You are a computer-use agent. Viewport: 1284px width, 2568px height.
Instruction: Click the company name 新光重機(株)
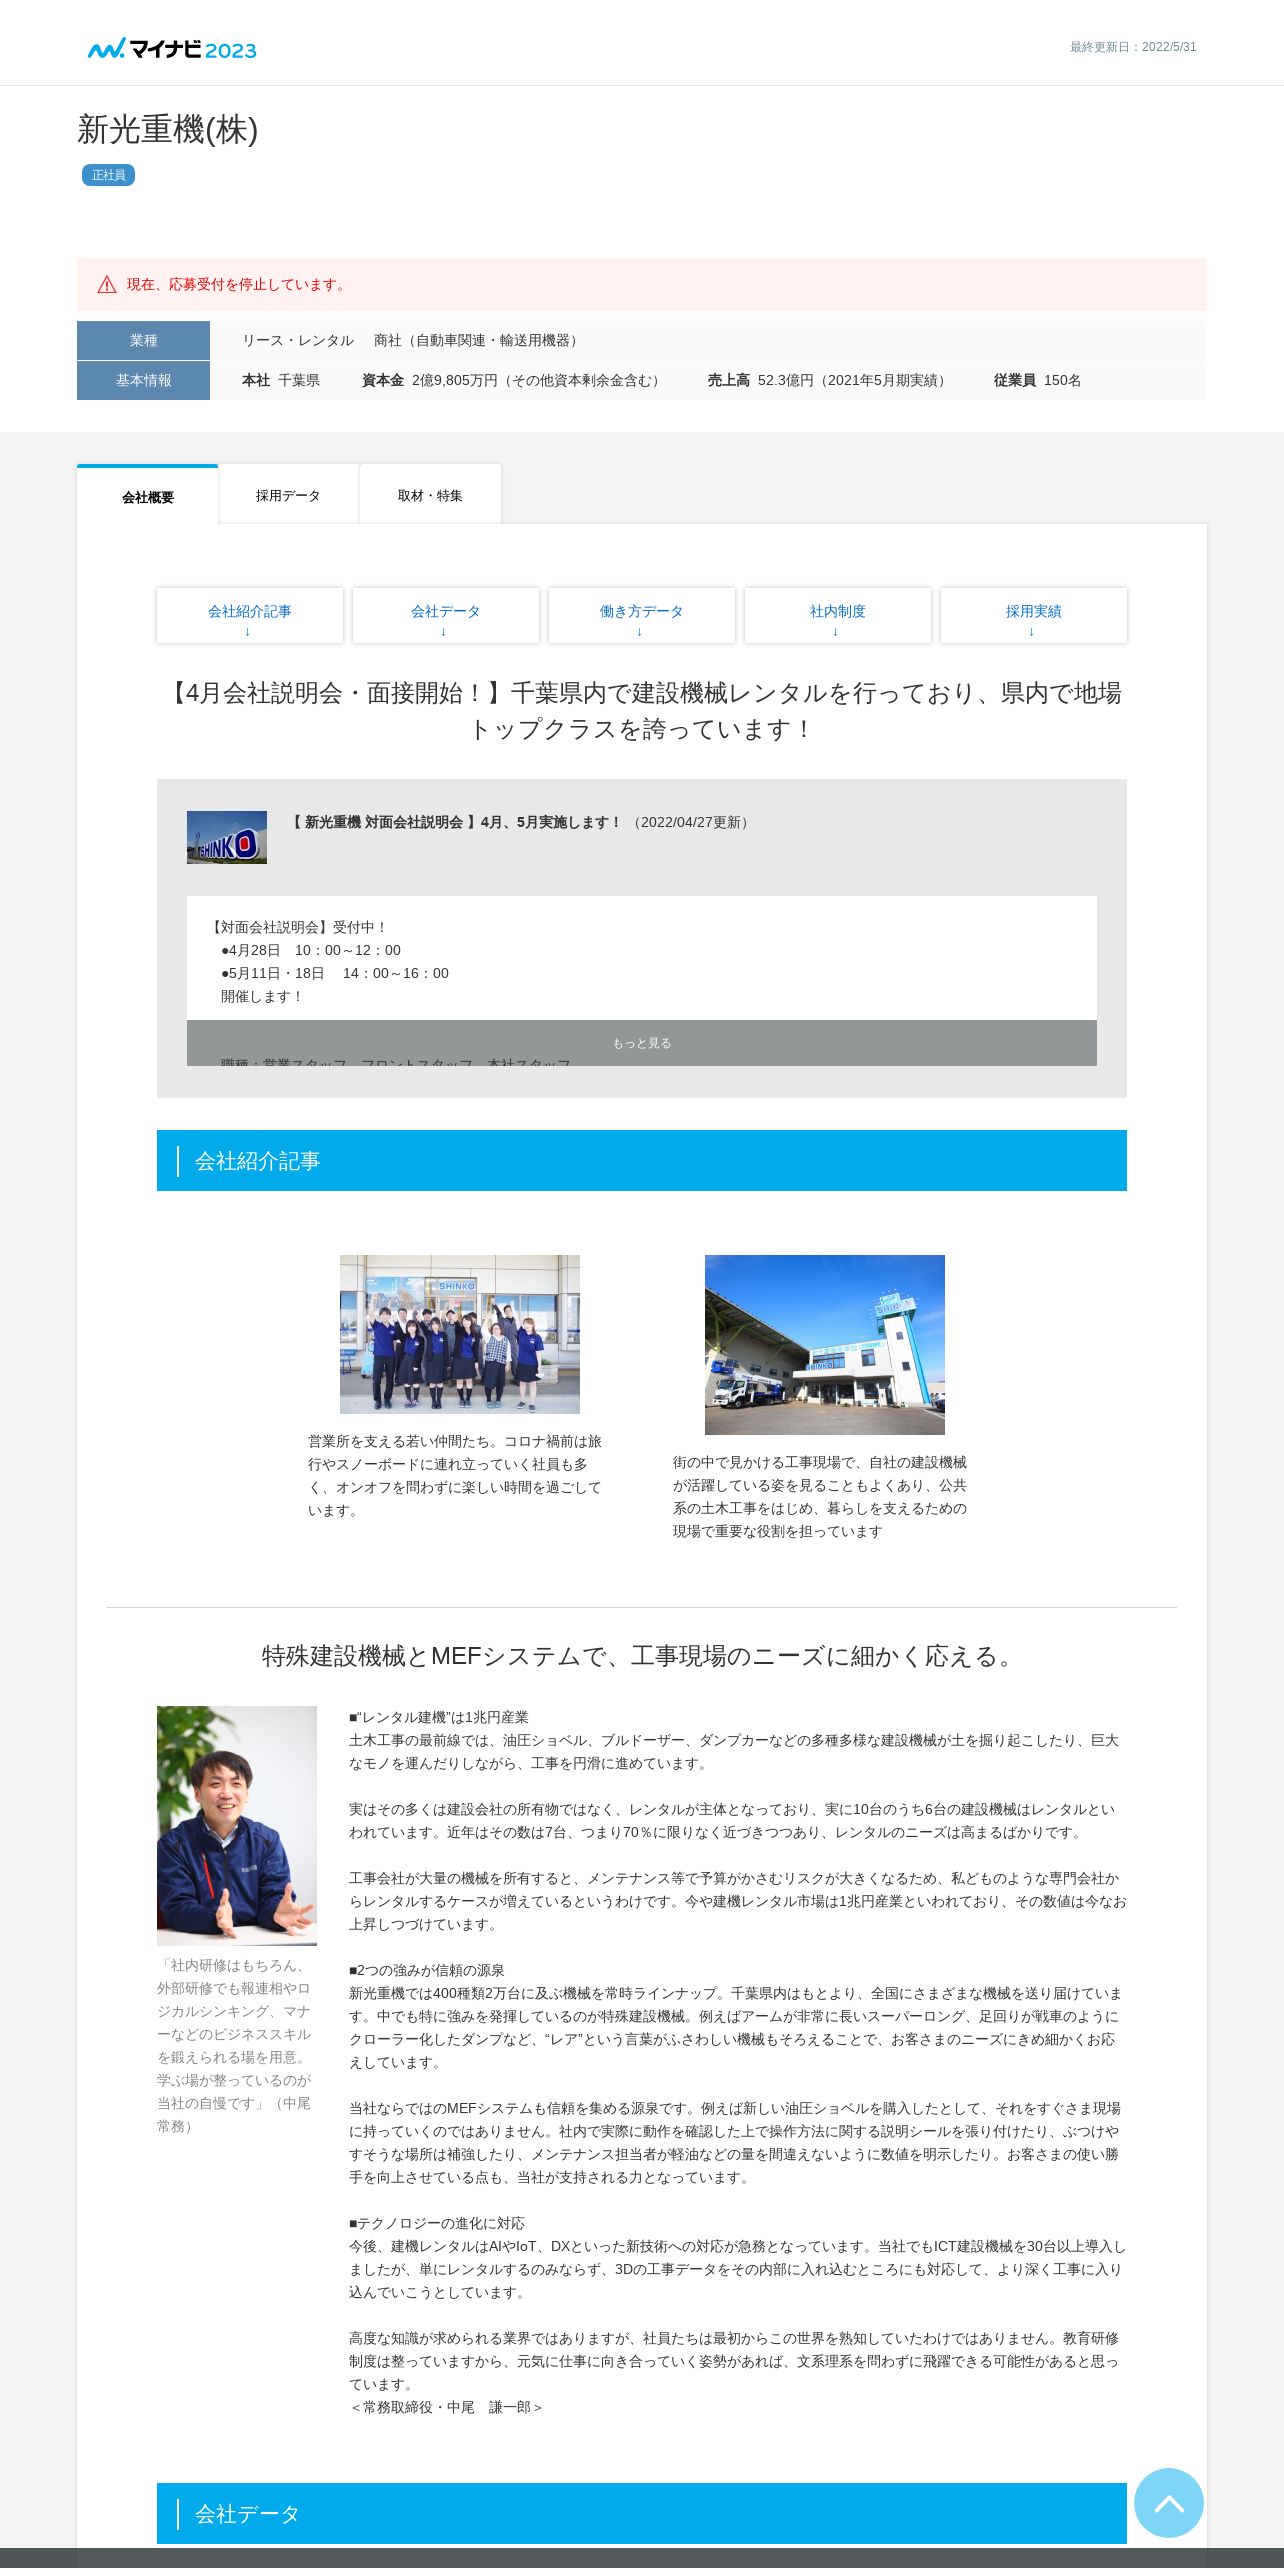[x=168, y=130]
